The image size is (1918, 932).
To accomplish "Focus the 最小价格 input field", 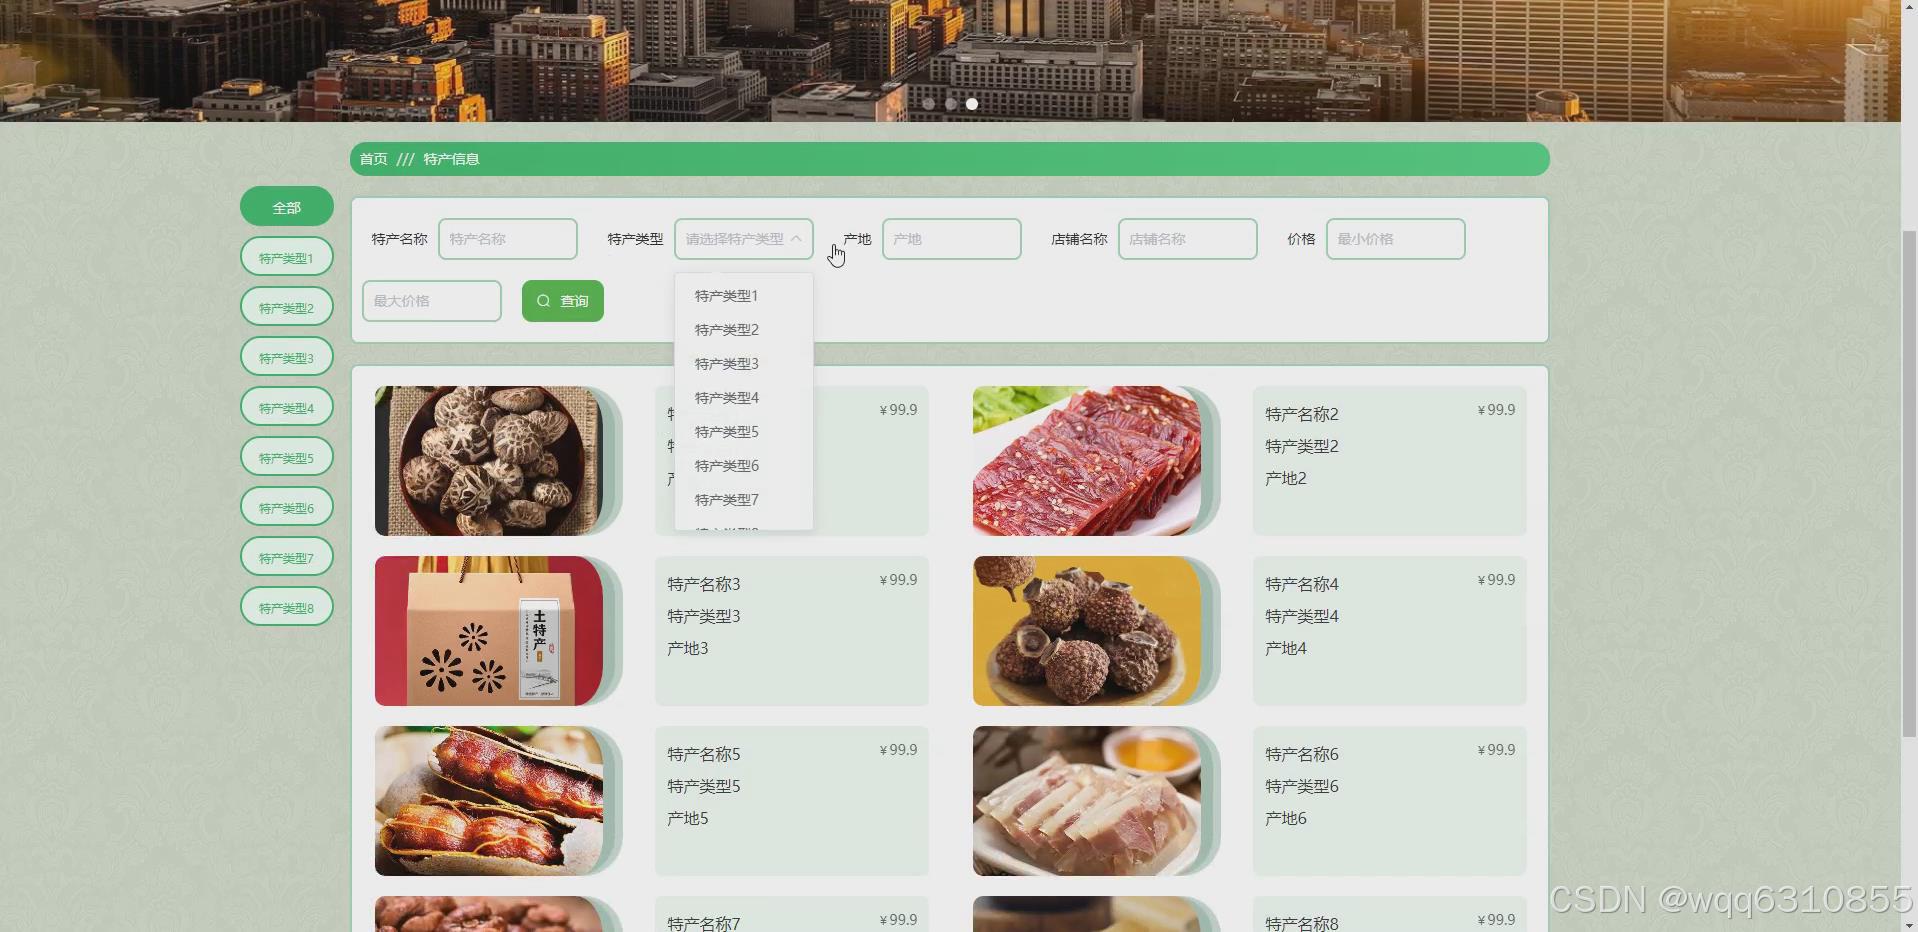I will coord(1396,239).
